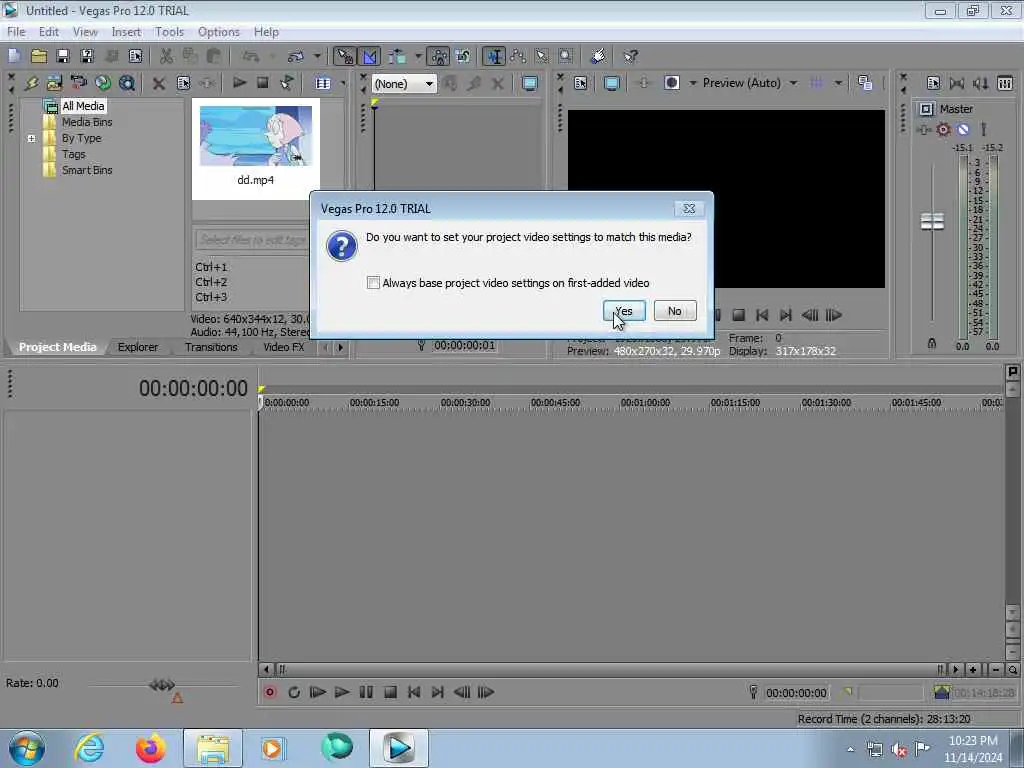The width and height of the screenshot is (1024, 768).
Task: Toggle Enable Snapping in main toolbar
Action: (x=344, y=57)
